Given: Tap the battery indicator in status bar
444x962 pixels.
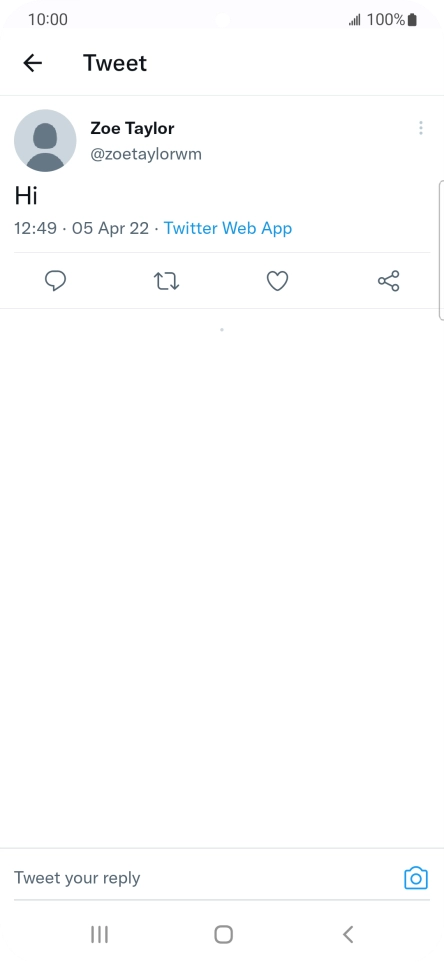Looking at the screenshot, I should click(x=412, y=20).
